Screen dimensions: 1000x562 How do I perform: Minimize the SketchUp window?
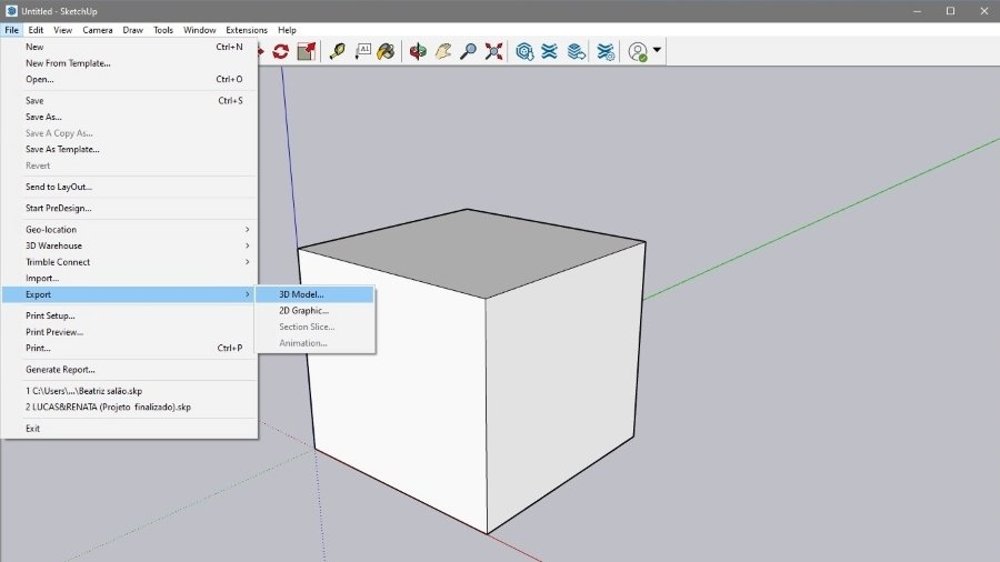pyautogui.click(x=917, y=11)
